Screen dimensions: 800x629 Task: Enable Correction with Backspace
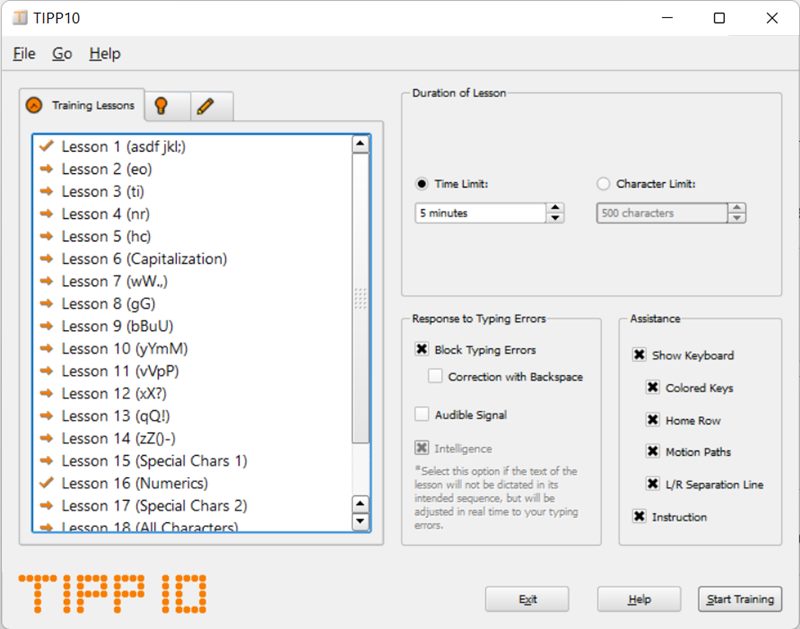(x=437, y=377)
